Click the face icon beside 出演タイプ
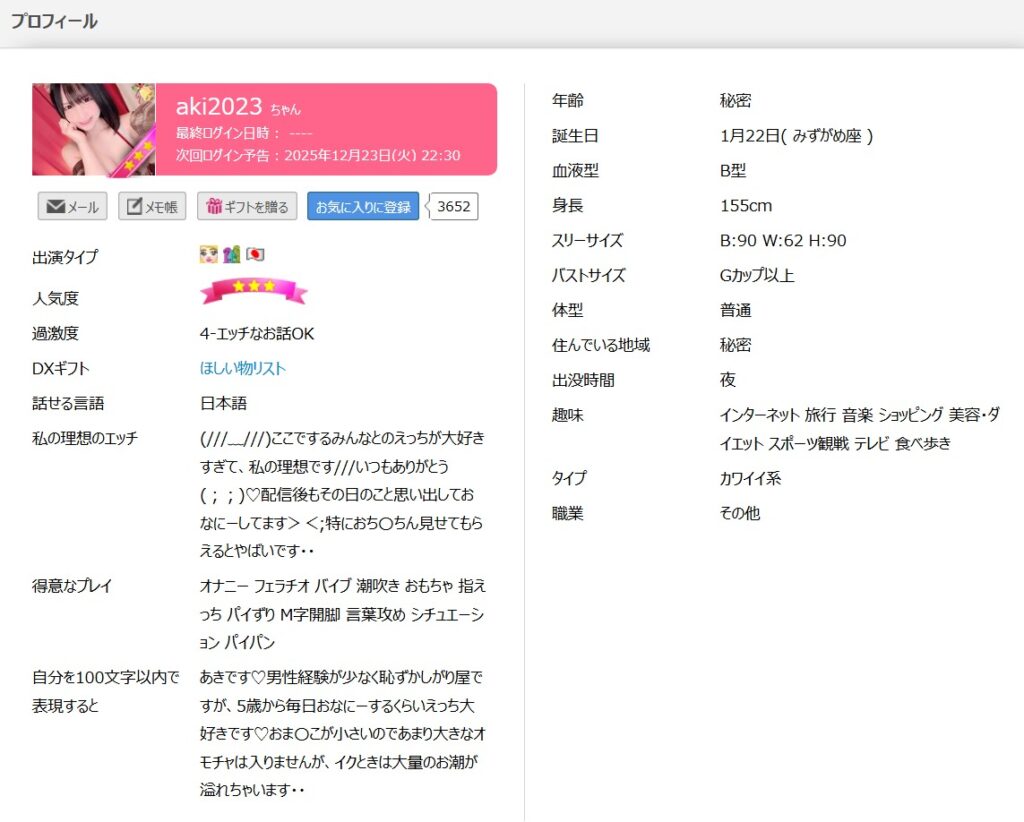The height and width of the screenshot is (822, 1024). [208, 255]
